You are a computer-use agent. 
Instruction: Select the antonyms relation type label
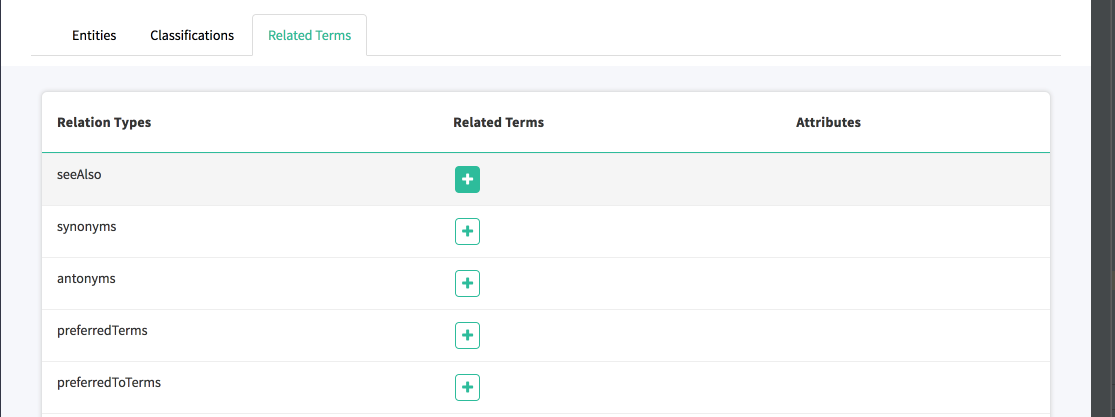(x=87, y=279)
